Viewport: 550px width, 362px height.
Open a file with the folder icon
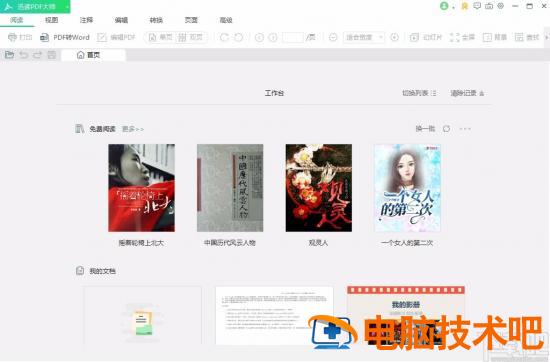[9, 55]
